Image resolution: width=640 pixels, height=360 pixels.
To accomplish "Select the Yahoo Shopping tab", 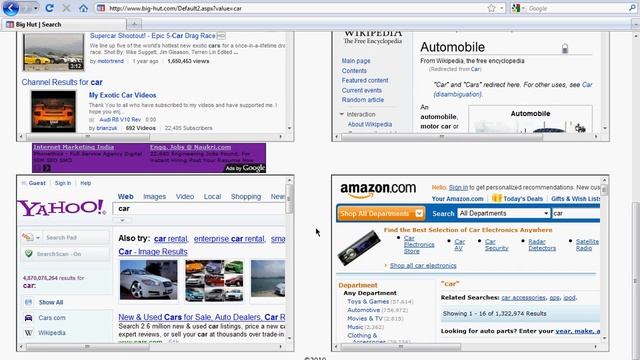I will coord(246,197).
